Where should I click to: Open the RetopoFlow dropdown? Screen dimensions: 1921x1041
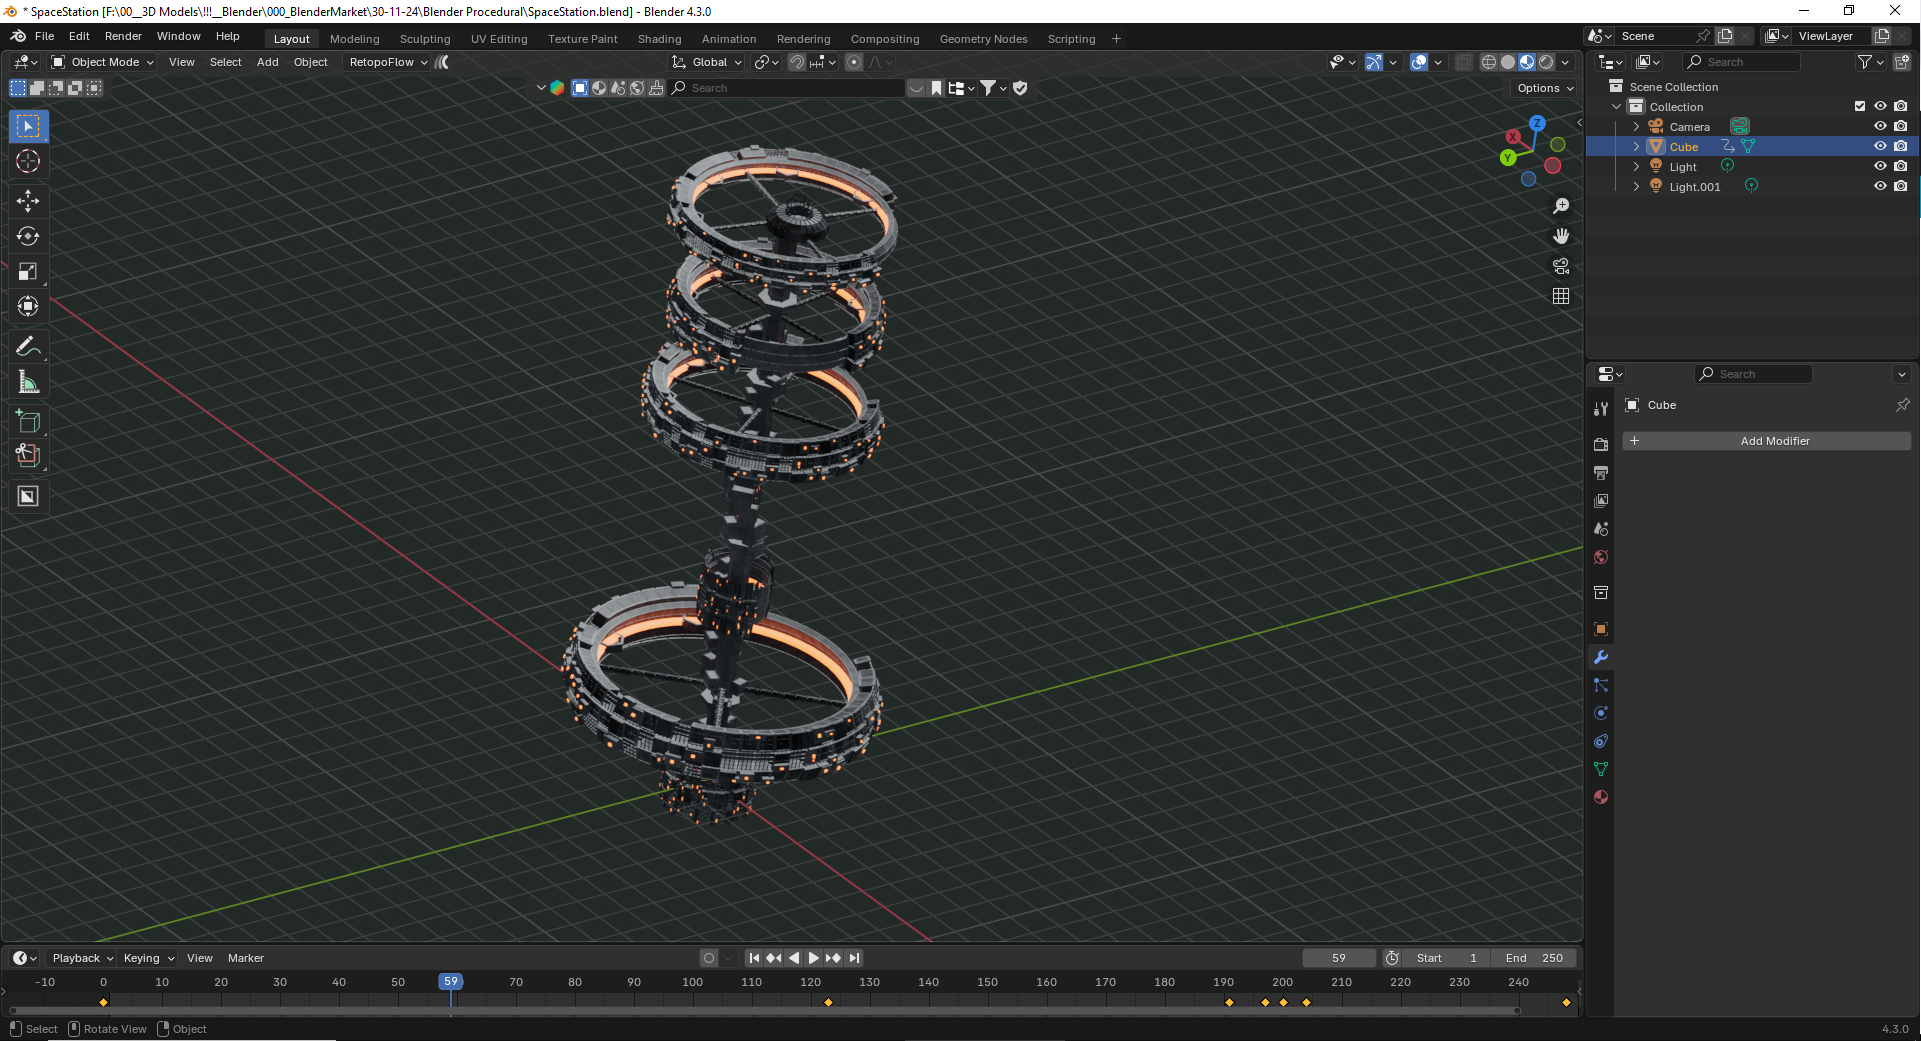click(x=388, y=62)
